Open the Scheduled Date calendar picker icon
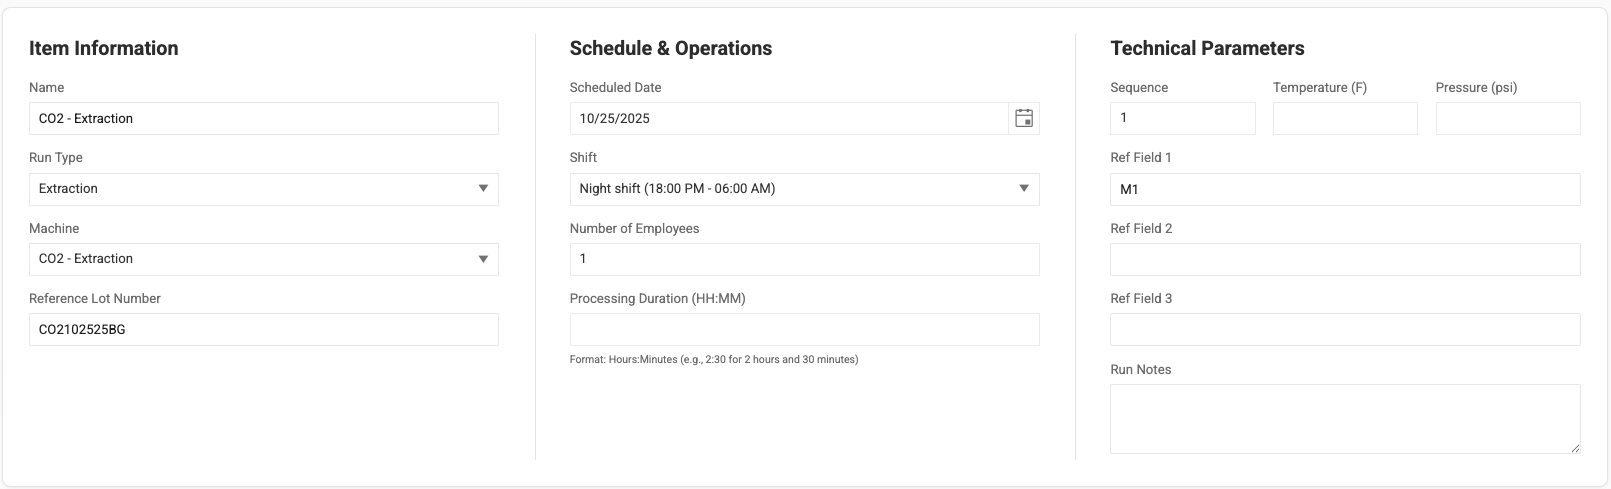The height and width of the screenshot is (489, 1611). pos(1024,118)
